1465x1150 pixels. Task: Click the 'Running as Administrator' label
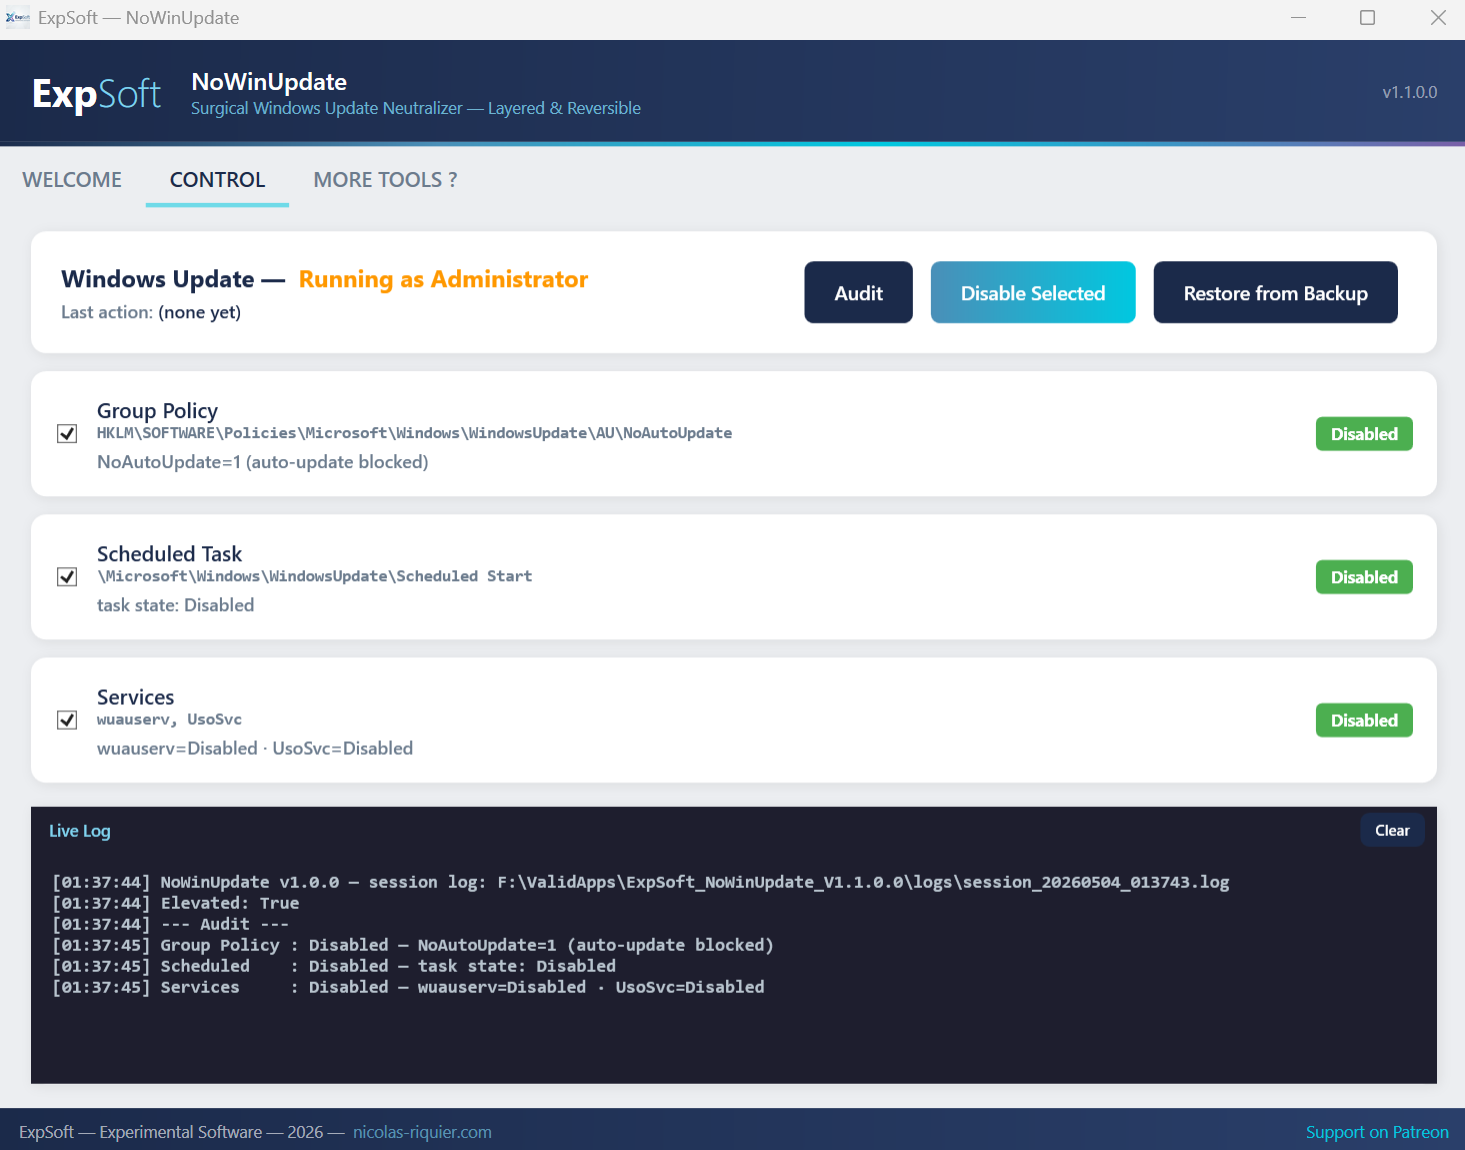[443, 279]
